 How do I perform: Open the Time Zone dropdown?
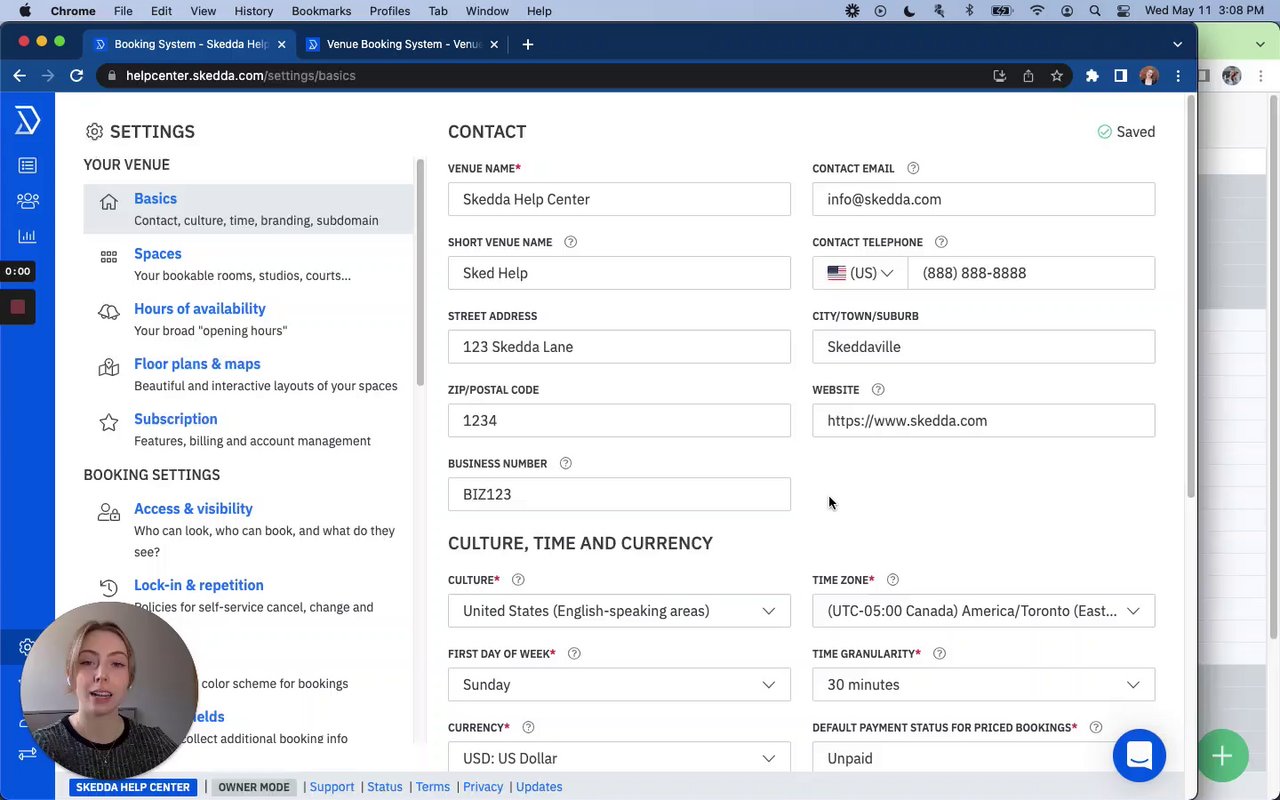(983, 611)
